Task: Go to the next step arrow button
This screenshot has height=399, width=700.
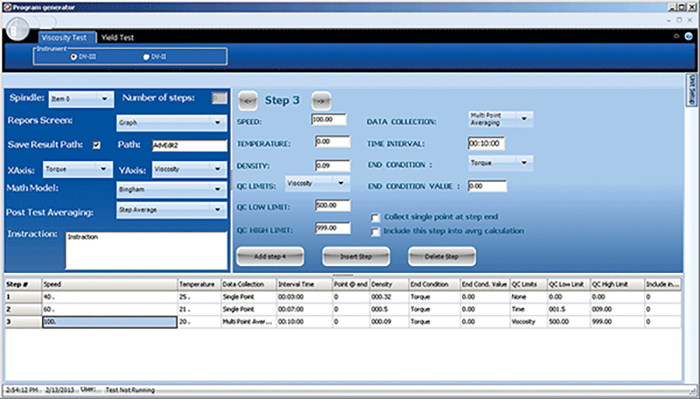Action: click(x=321, y=101)
